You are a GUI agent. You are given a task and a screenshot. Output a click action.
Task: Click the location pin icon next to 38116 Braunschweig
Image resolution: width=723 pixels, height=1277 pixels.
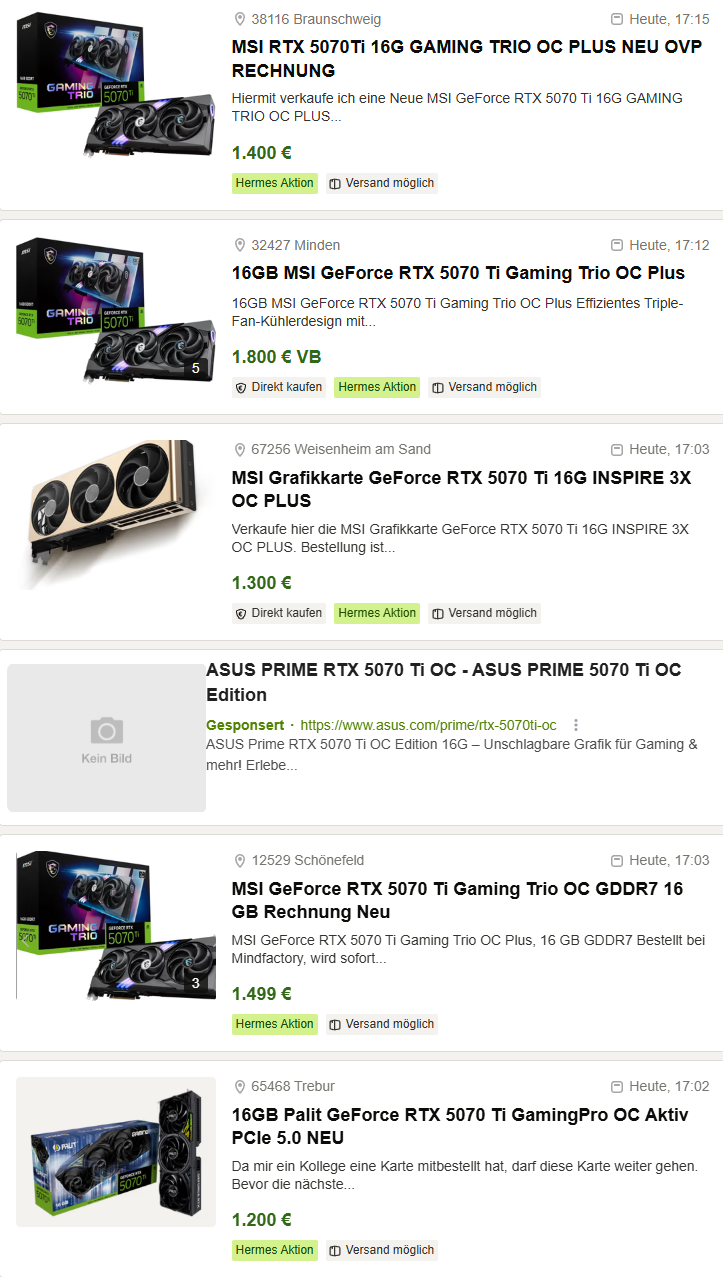point(239,19)
